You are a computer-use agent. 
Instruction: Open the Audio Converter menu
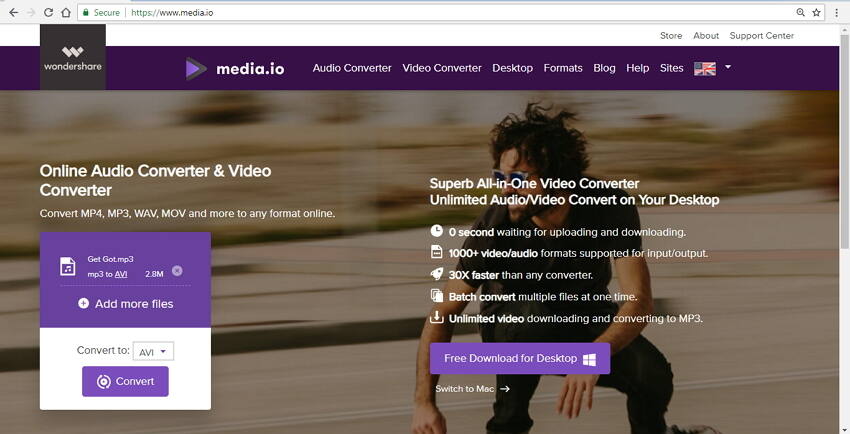[x=352, y=68]
